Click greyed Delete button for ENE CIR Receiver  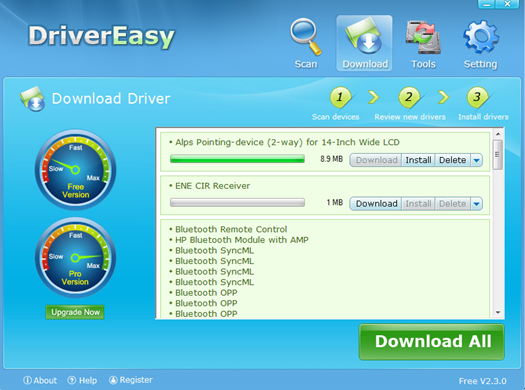453,204
